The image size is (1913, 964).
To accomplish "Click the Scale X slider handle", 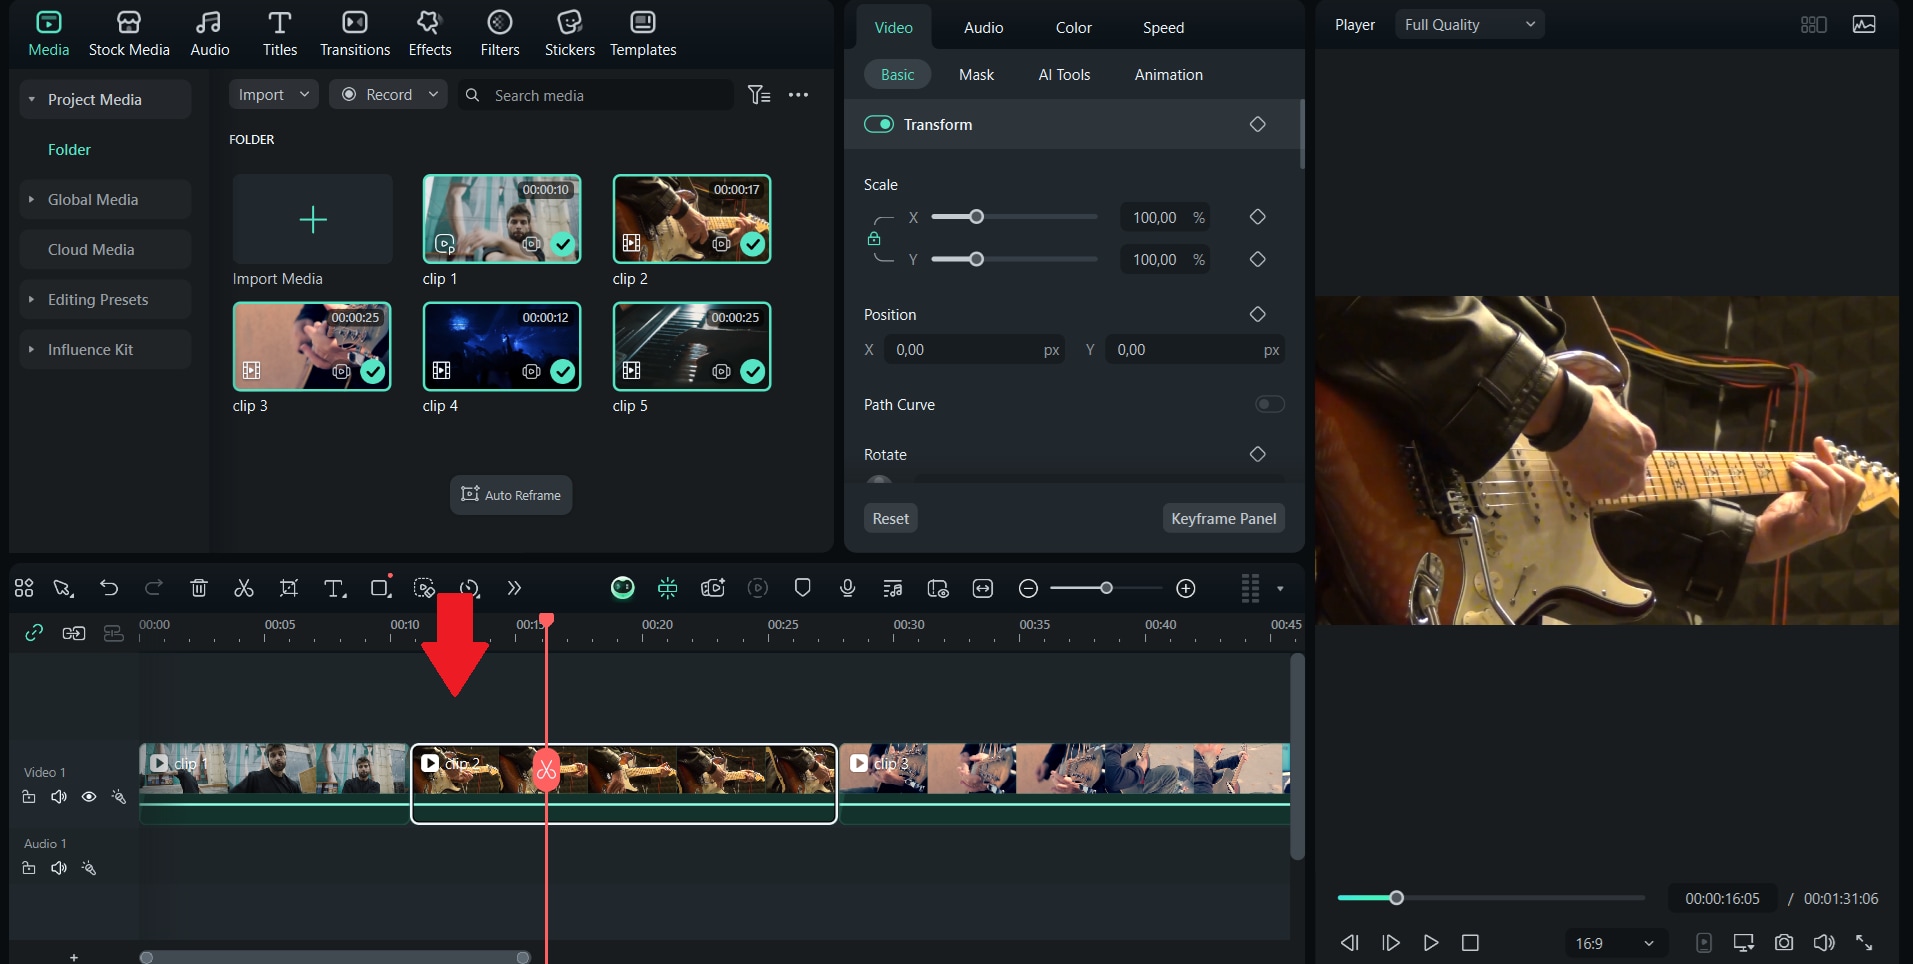I will (x=977, y=217).
